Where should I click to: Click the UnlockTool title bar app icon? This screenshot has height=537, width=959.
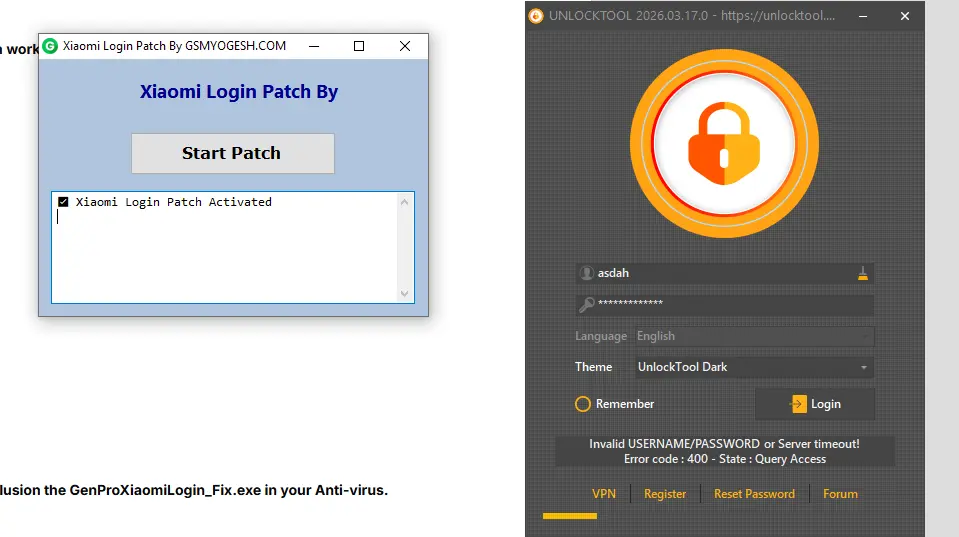(536, 16)
